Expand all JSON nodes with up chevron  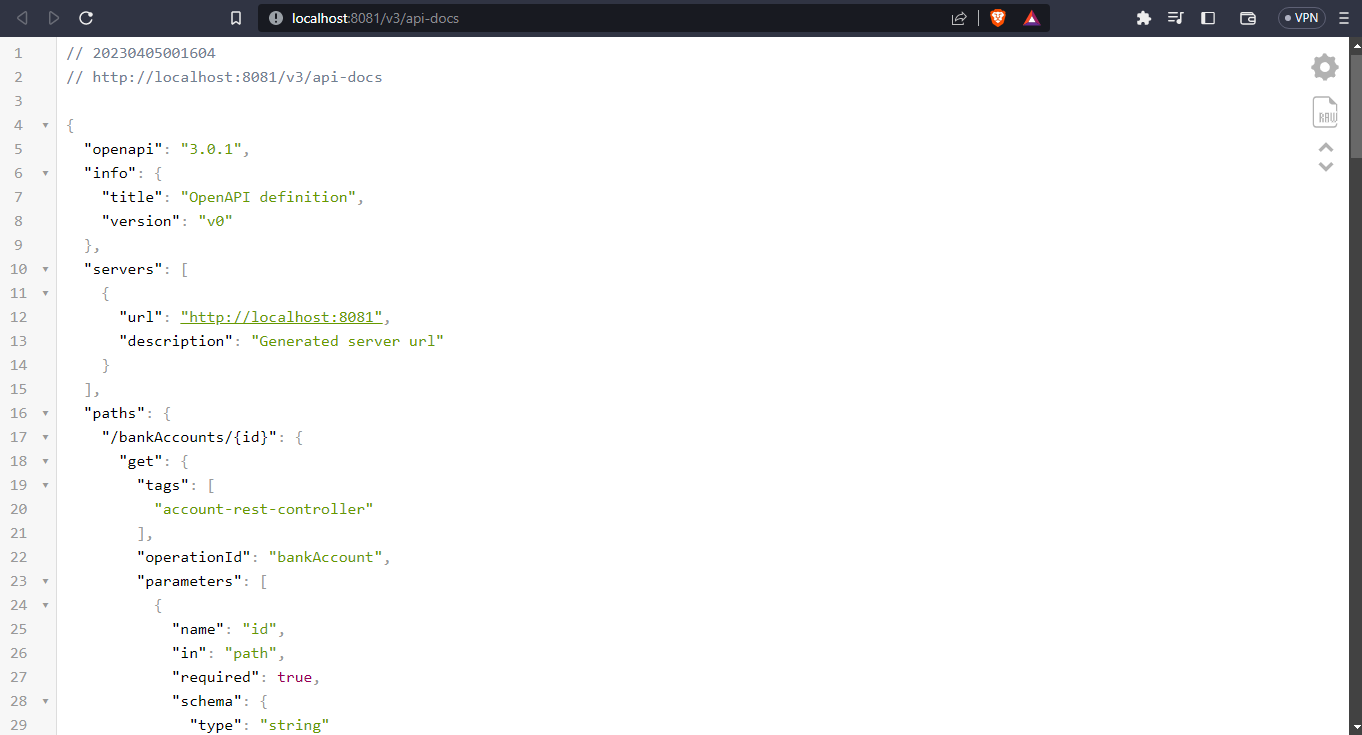tap(1326, 146)
